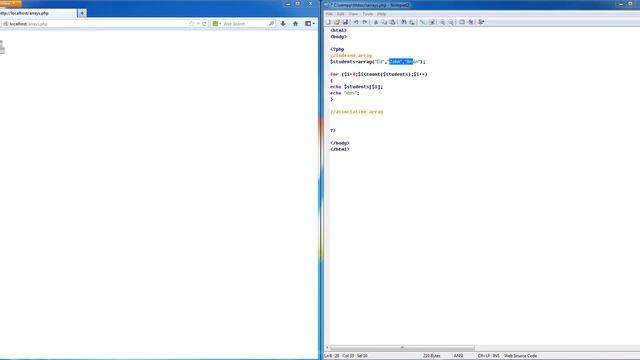
Task: Open the URL history dropdown arrow in Firefox
Action: (198, 24)
